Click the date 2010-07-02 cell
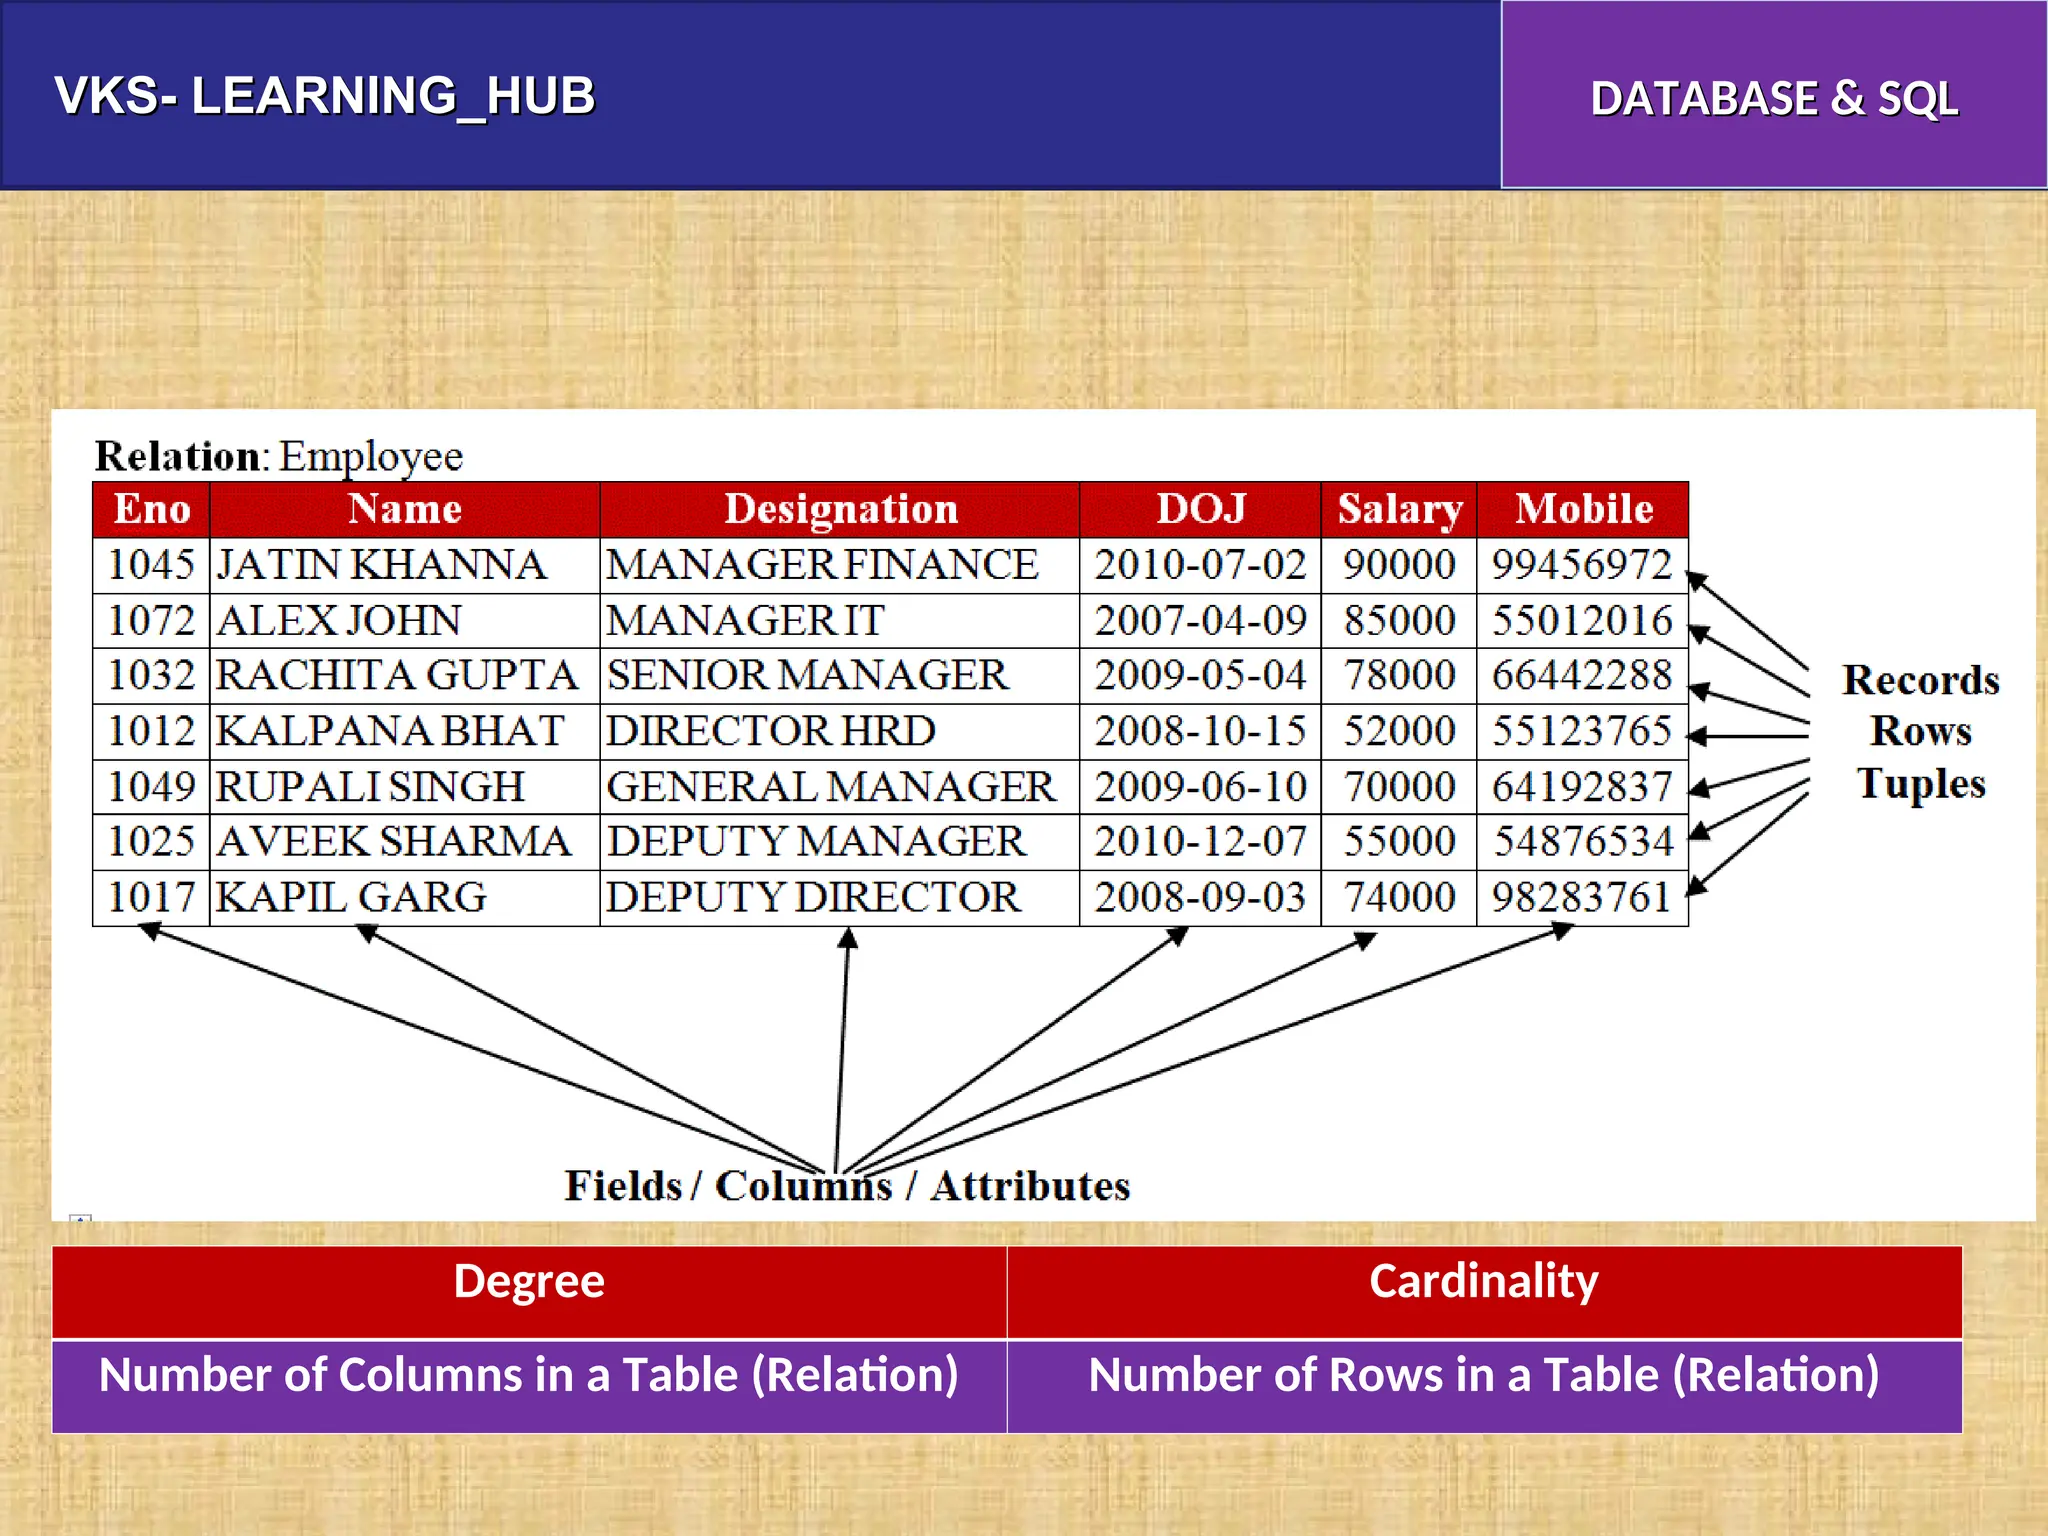2048x1536 pixels. pyautogui.click(x=1200, y=566)
